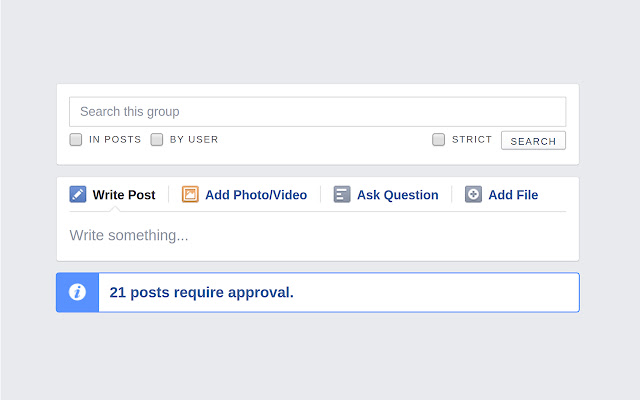Click the plus icon beside Add File
The image size is (640, 400).
473,194
